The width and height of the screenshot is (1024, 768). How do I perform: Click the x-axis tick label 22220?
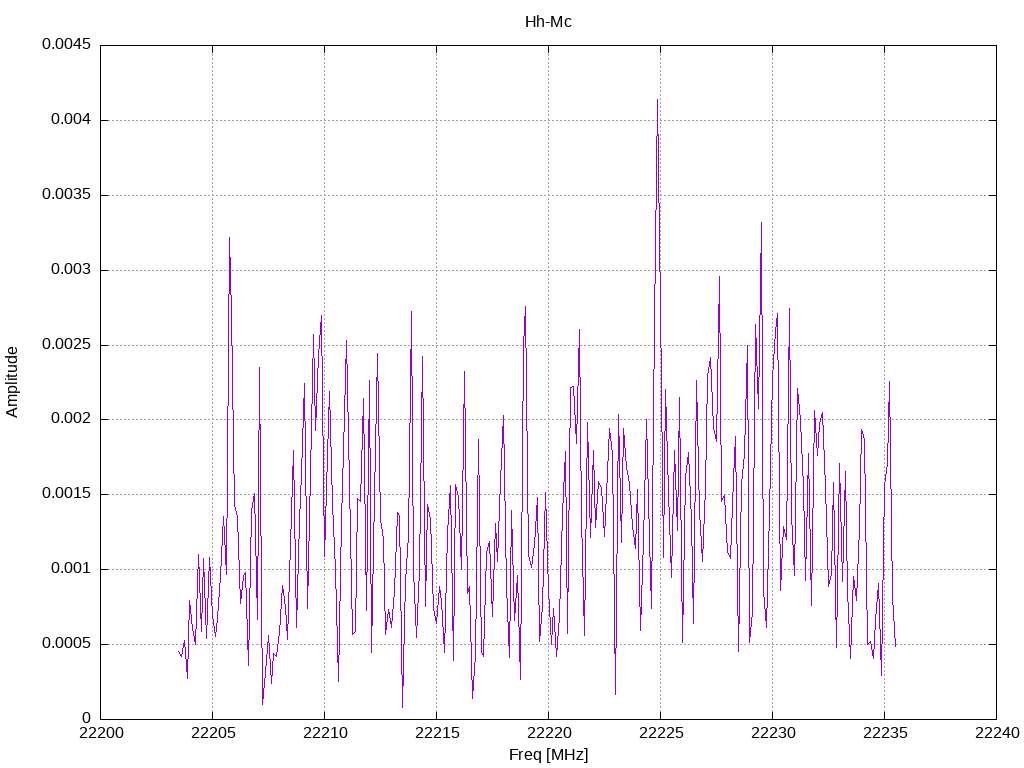tap(549, 733)
